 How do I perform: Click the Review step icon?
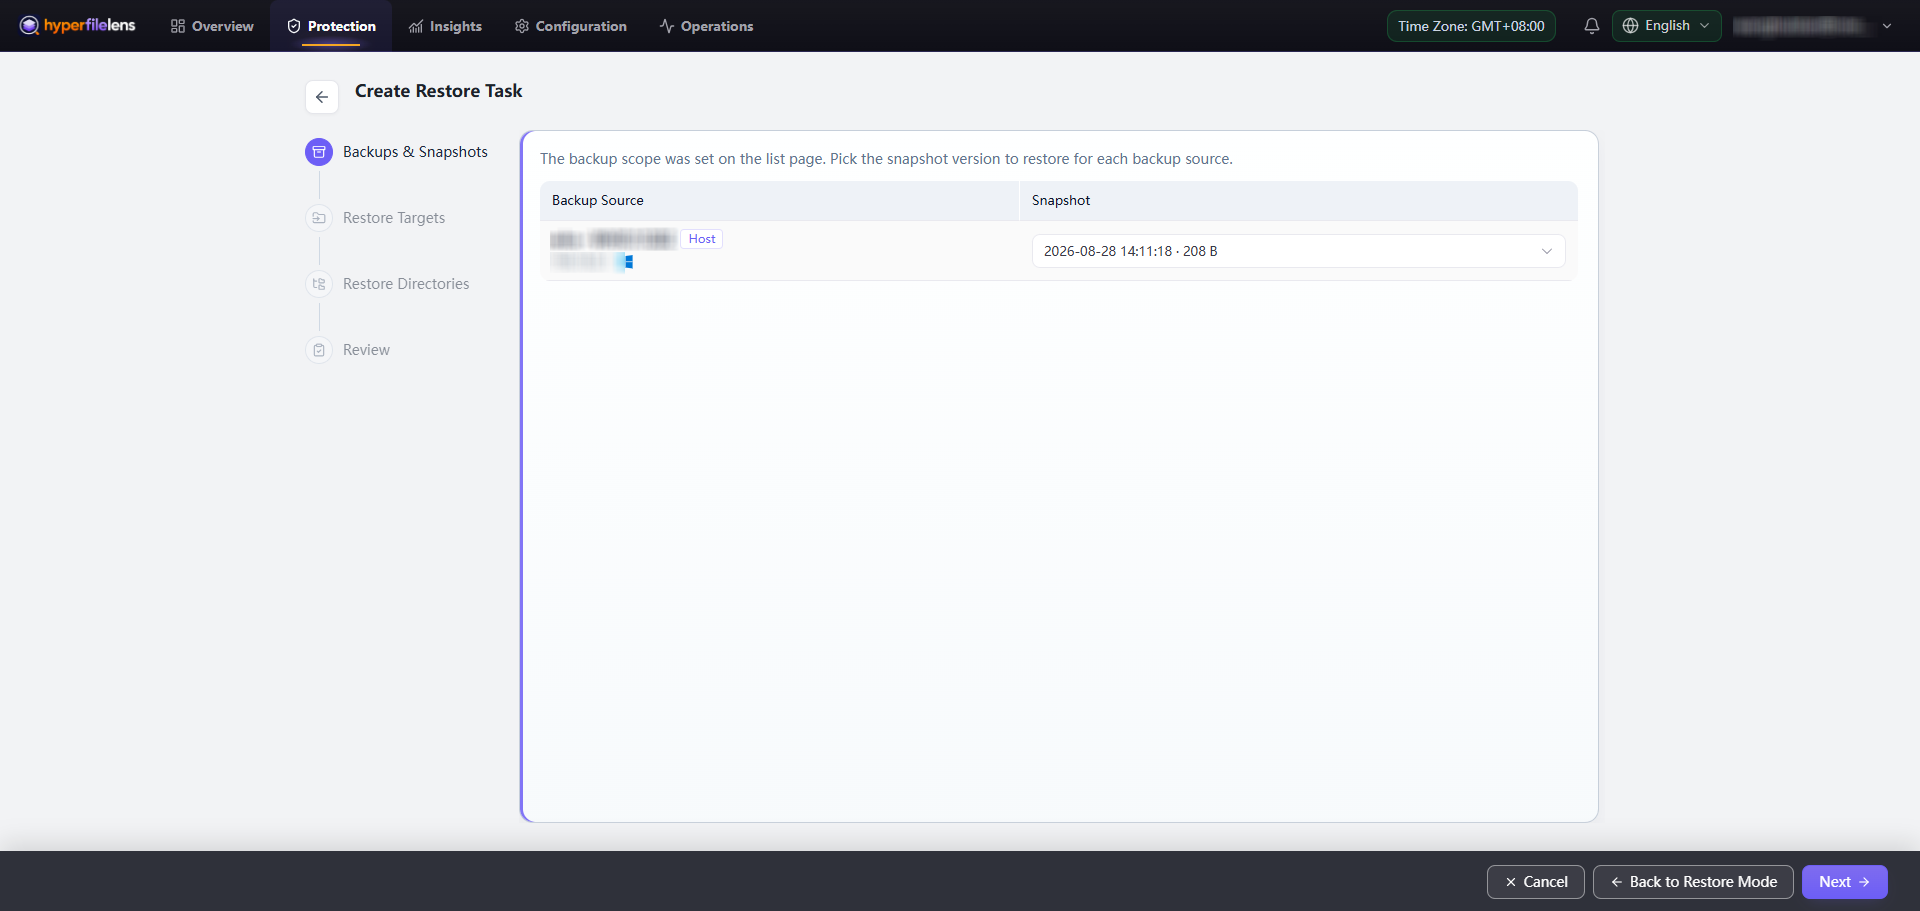click(x=319, y=350)
